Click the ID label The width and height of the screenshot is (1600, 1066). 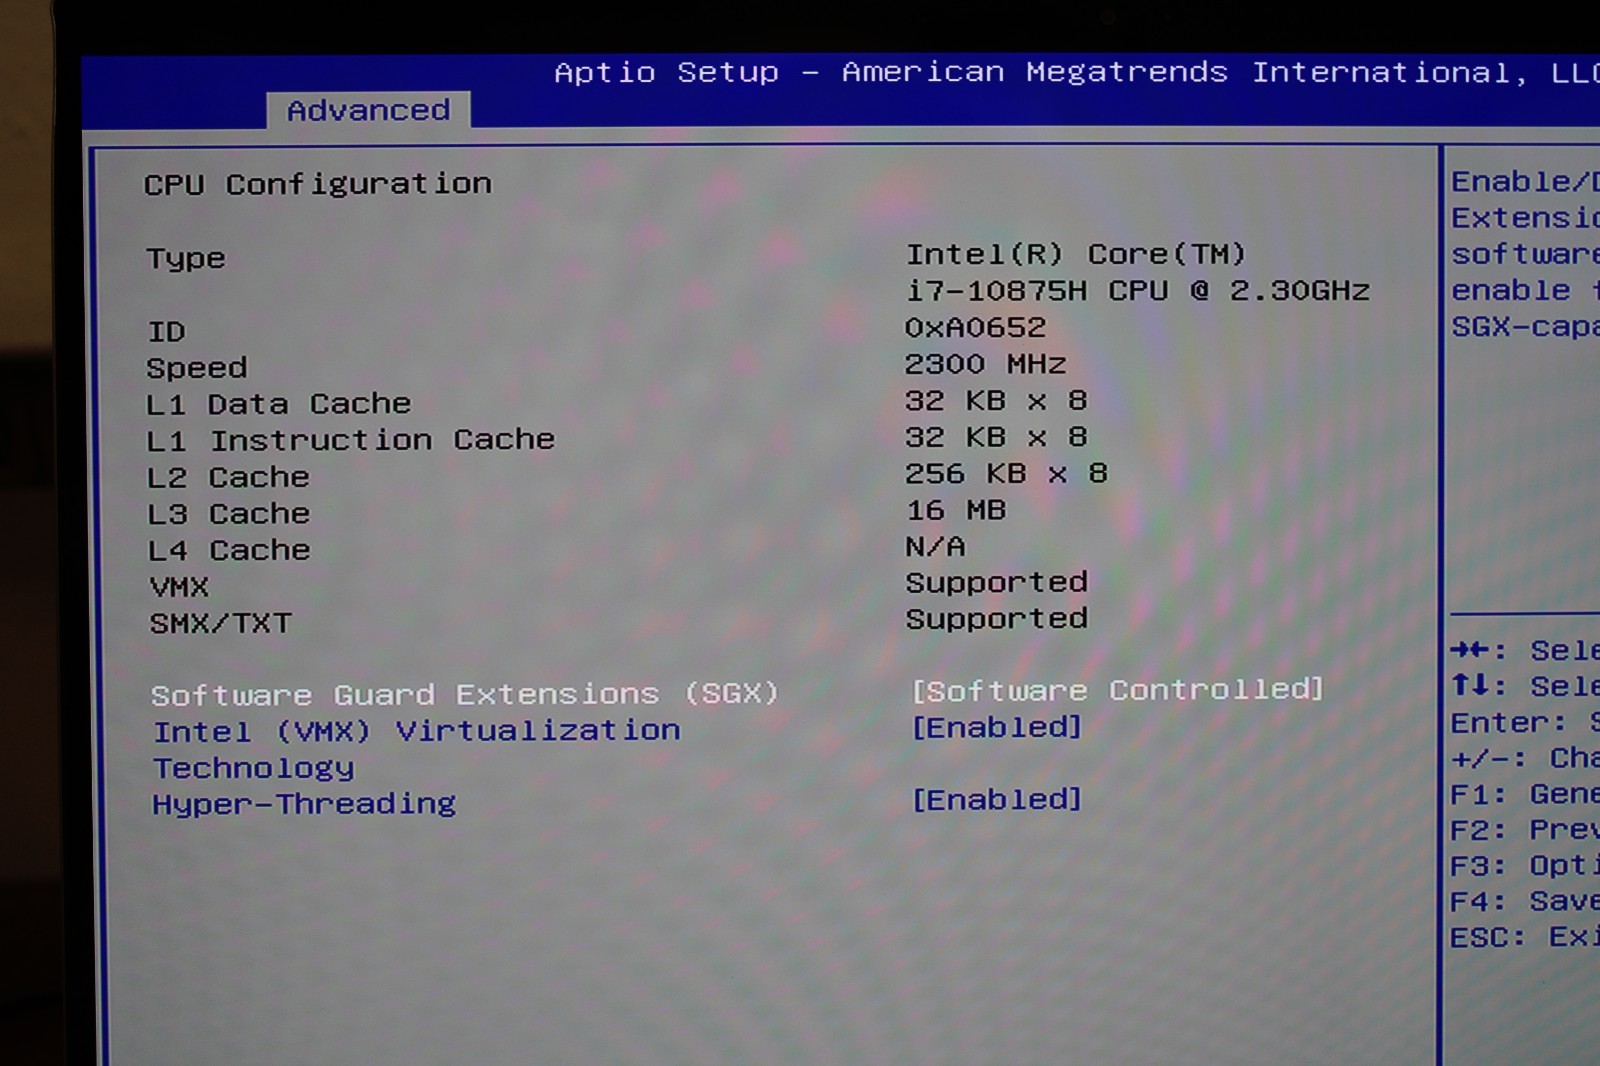coord(166,331)
